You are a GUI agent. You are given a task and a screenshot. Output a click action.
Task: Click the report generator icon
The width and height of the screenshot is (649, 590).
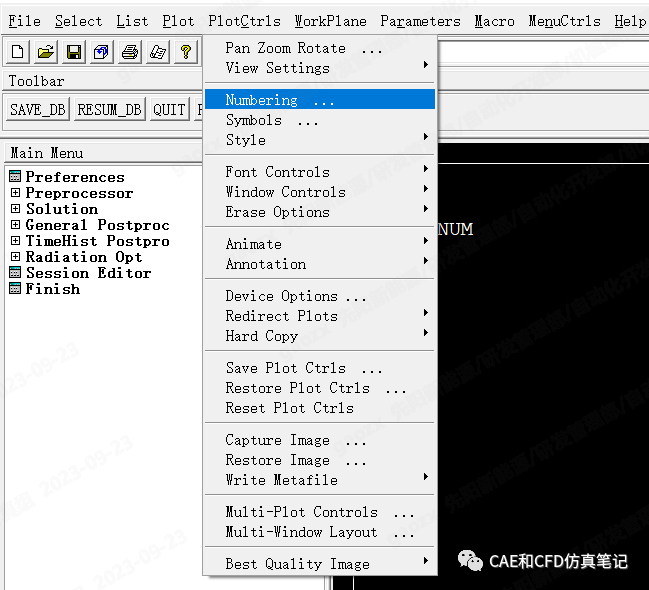[x=158, y=52]
